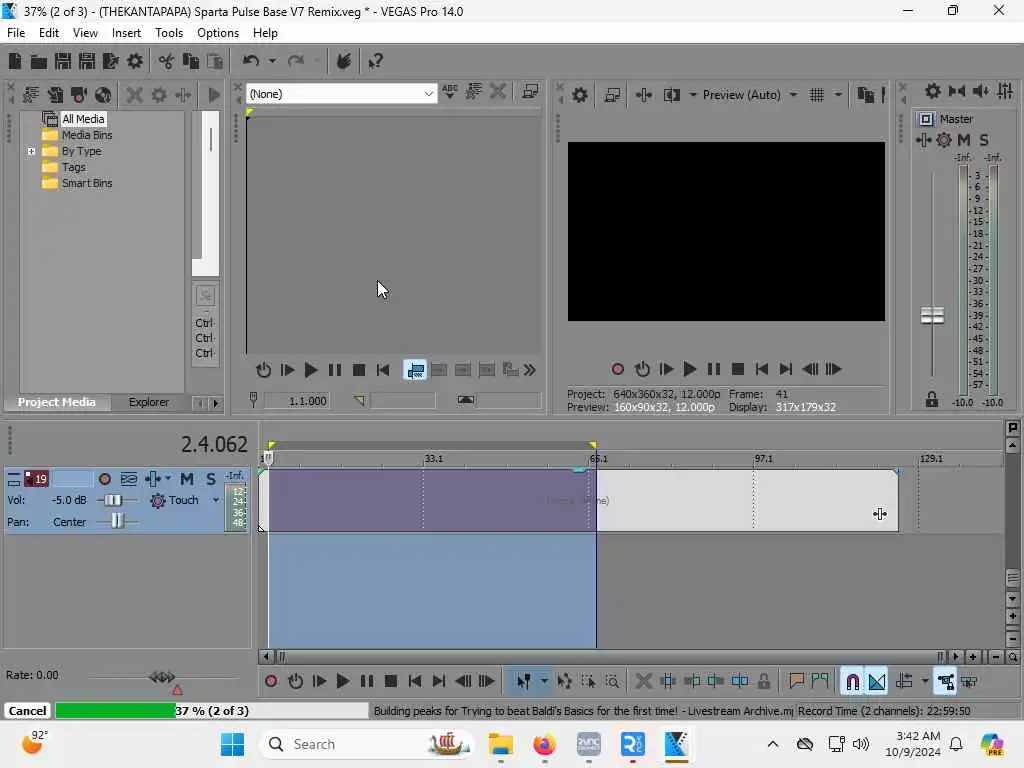Viewport: 1024px width, 768px height.
Task: Select the Zoom Edit tool
Action: 612,682
